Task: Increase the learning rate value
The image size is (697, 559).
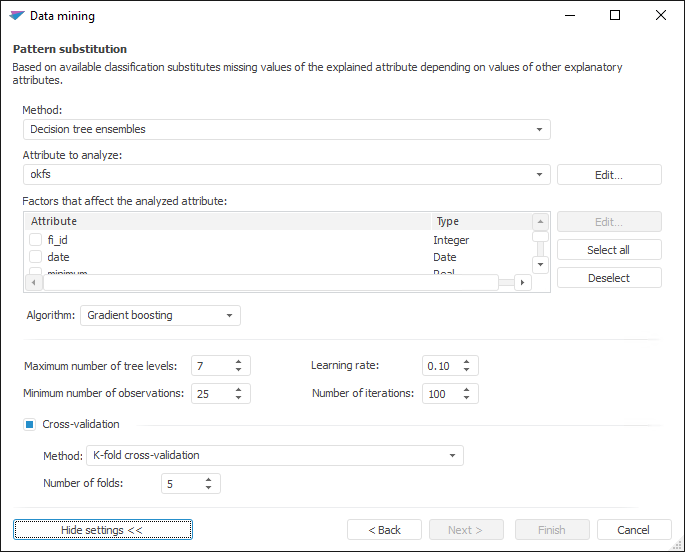Action: coord(467,361)
